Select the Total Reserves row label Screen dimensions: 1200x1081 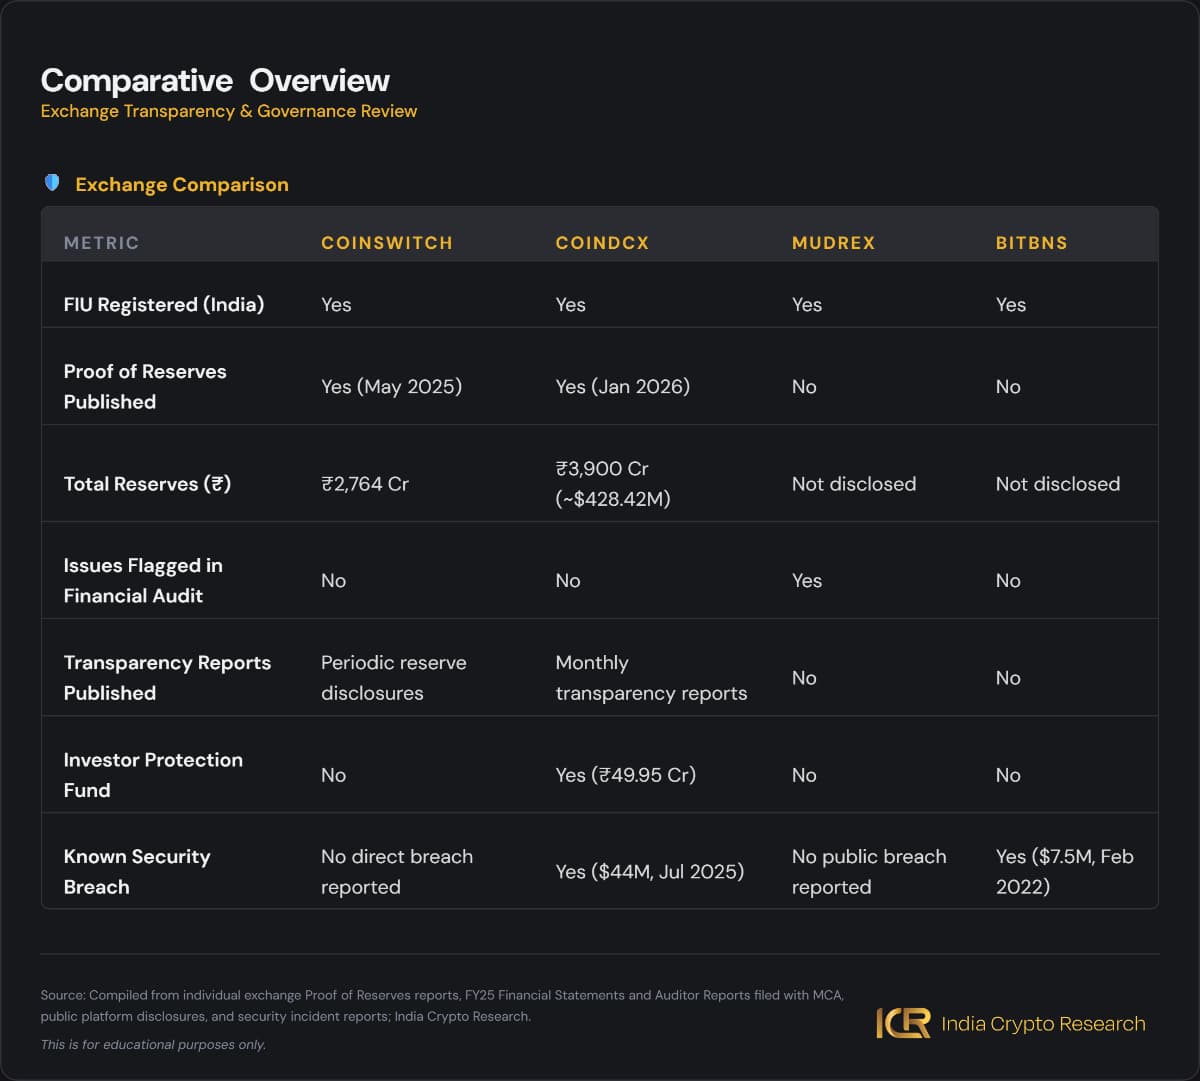(x=147, y=484)
